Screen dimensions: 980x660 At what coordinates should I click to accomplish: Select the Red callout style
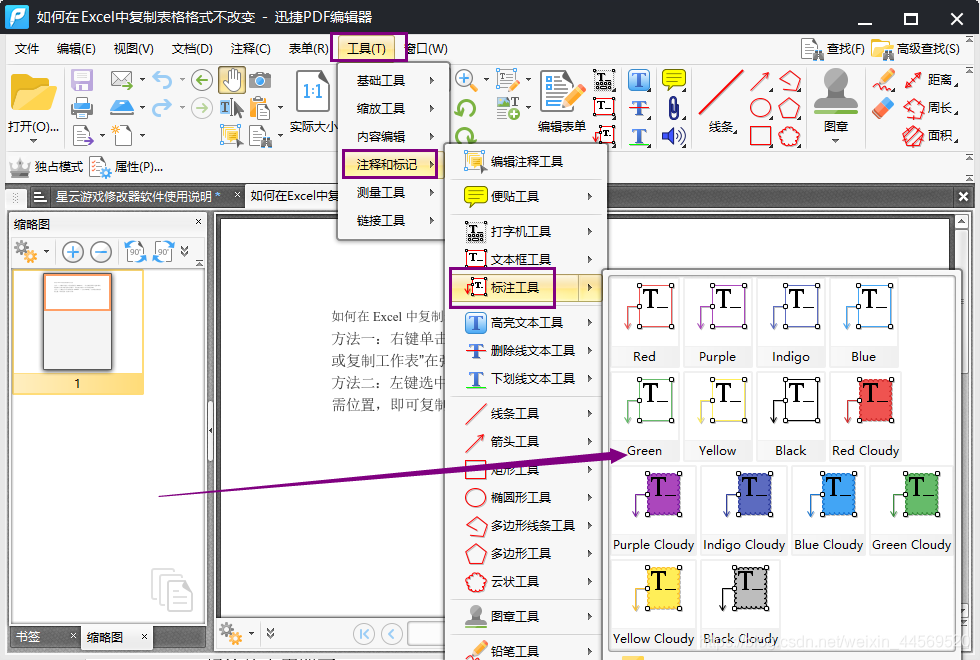pos(644,322)
